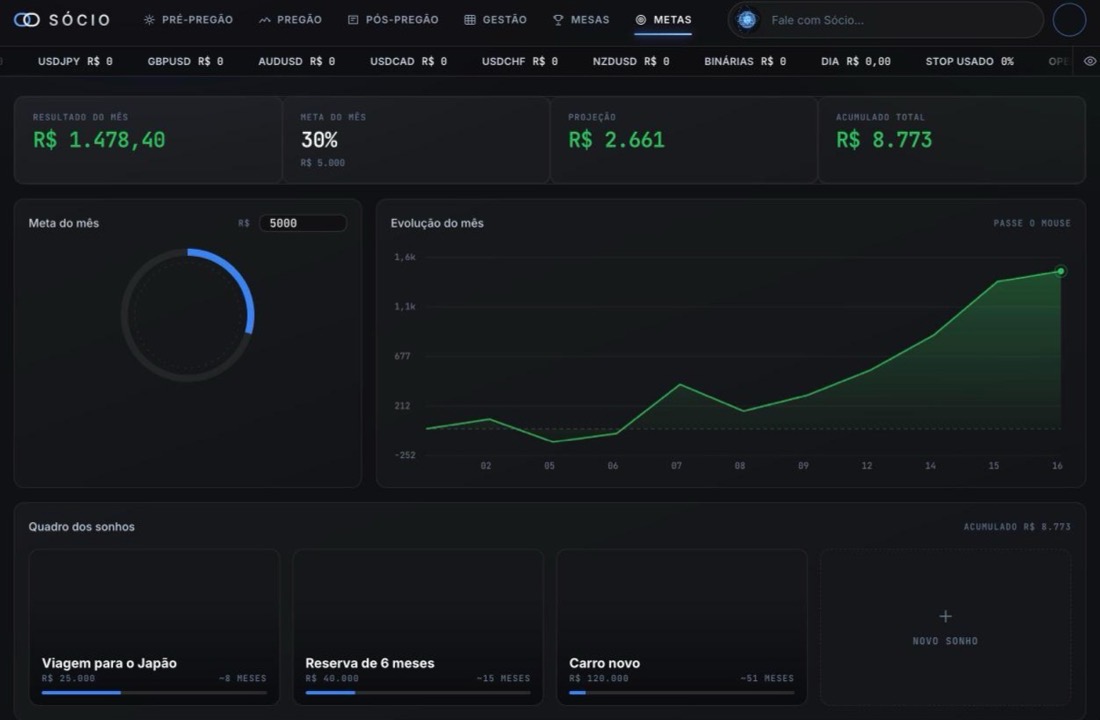Click the blue assistant orb icon
This screenshot has height=720, width=1100.
click(747, 20)
